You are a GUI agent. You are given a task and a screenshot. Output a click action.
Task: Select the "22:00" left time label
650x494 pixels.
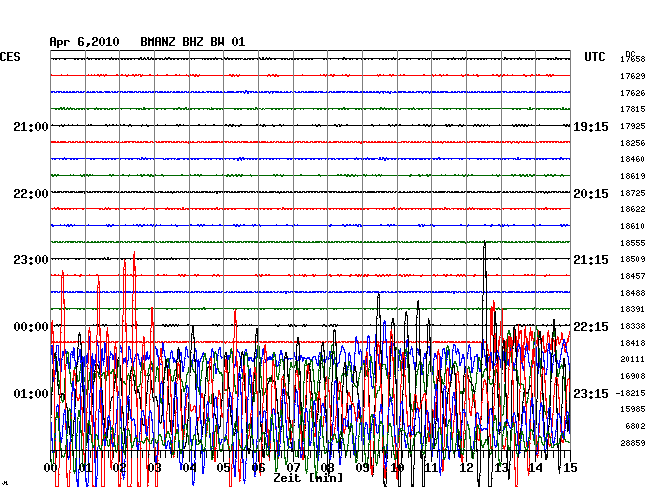pyautogui.click(x=31, y=194)
